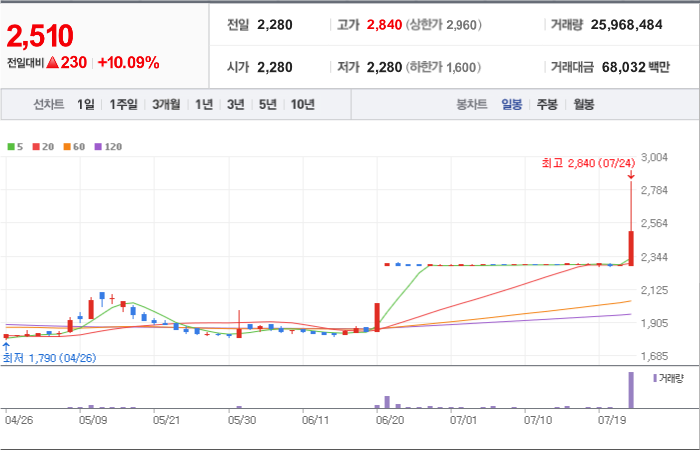Switch candle chart to 주봉
The width and height of the screenshot is (700, 450).
[x=547, y=105]
